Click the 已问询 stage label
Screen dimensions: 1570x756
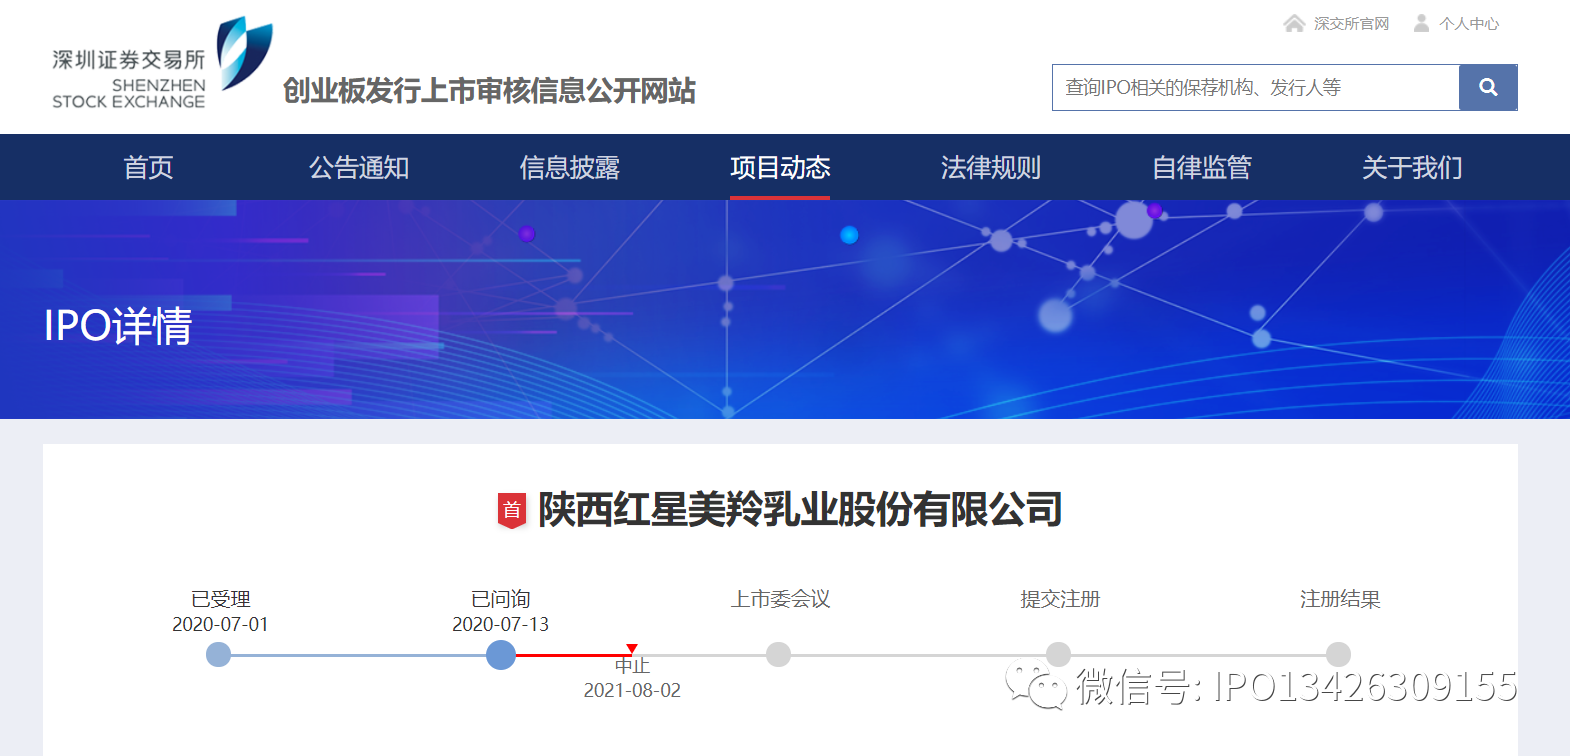(500, 599)
